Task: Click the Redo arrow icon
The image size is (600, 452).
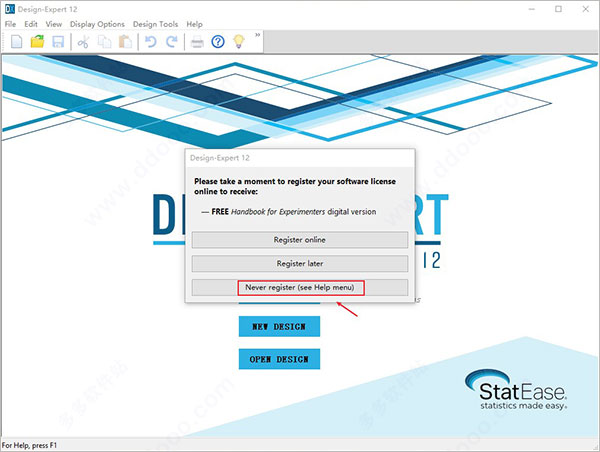Action: (171, 41)
